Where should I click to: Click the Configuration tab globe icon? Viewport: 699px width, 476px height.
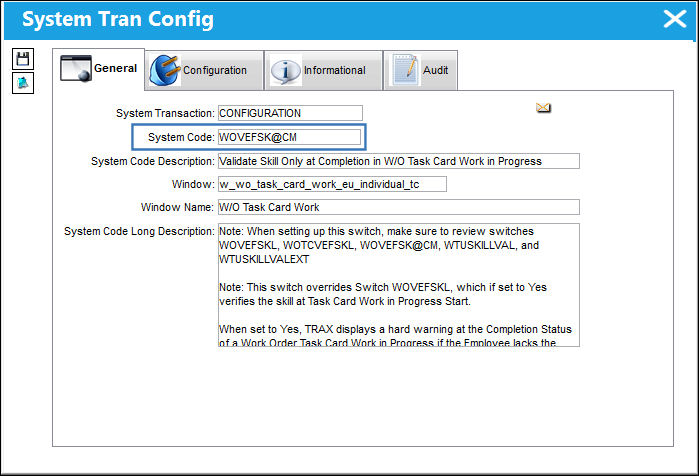pyautogui.click(x=164, y=70)
